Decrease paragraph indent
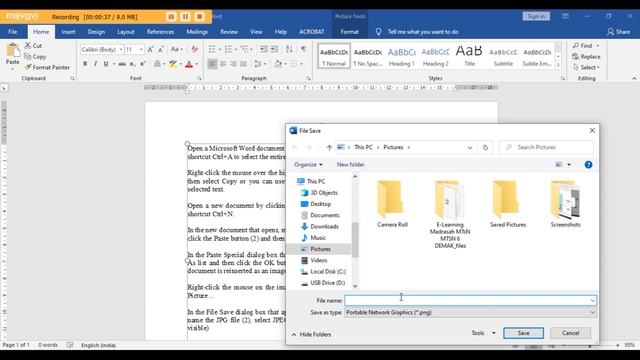Viewport: 640px width, 360px height. tap(264, 49)
